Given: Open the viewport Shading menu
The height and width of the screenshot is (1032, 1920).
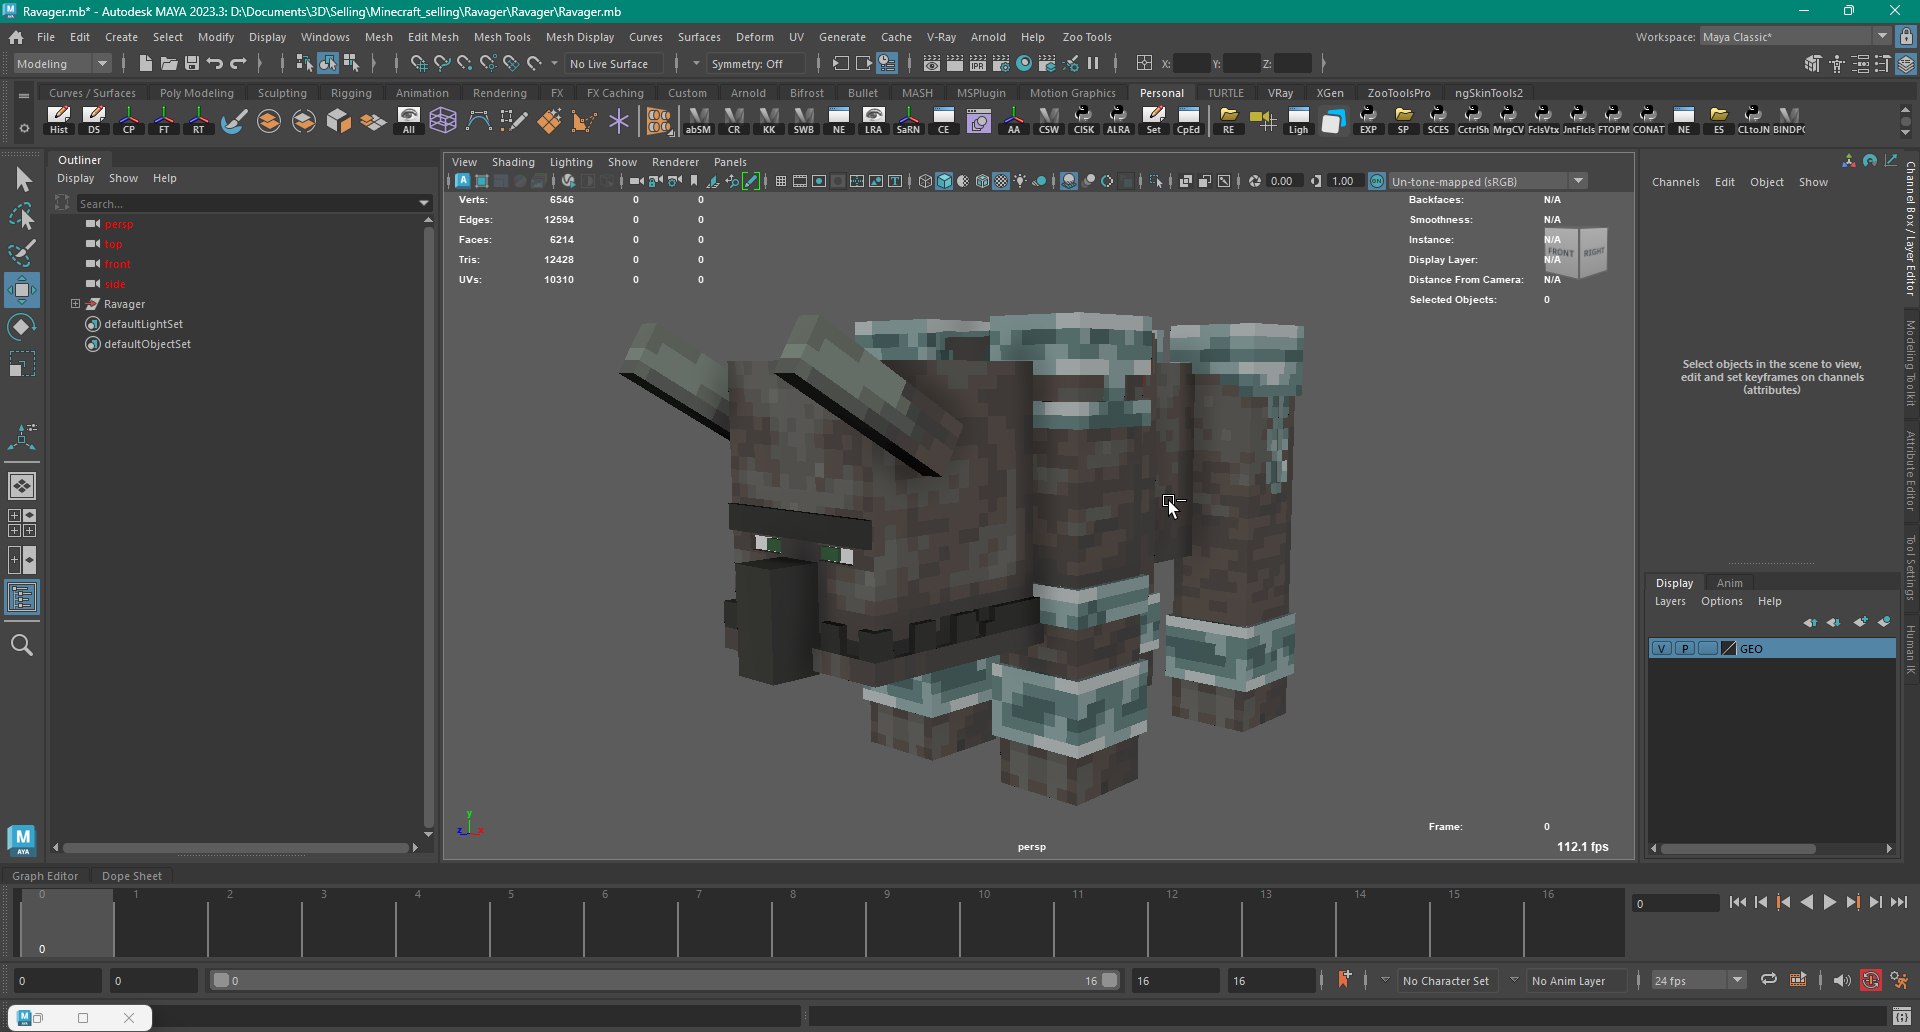Looking at the screenshot, I should coord(513,162).
